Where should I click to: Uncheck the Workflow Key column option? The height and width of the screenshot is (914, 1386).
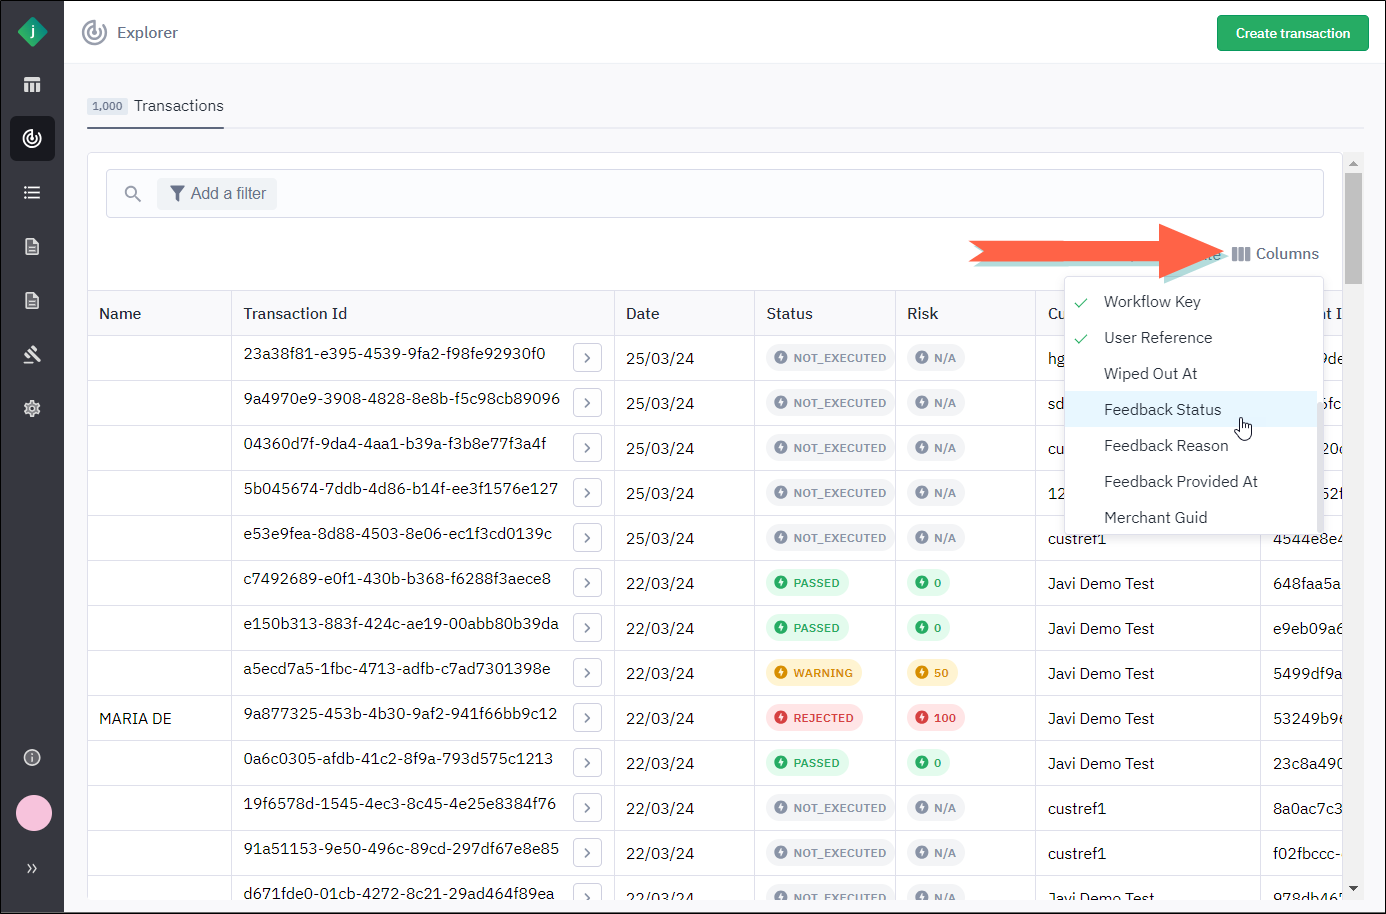coord(1151,302)
